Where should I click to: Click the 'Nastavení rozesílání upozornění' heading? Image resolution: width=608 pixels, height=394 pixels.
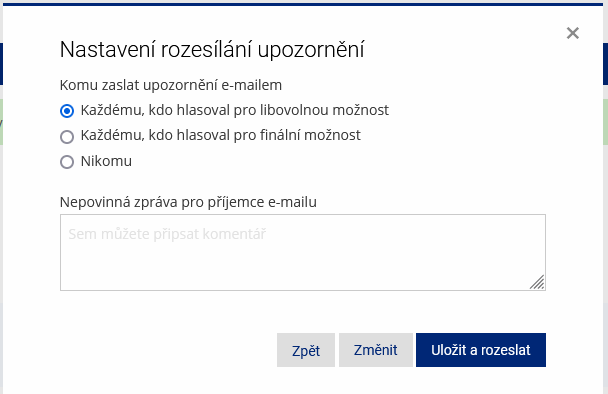[212, 50]
